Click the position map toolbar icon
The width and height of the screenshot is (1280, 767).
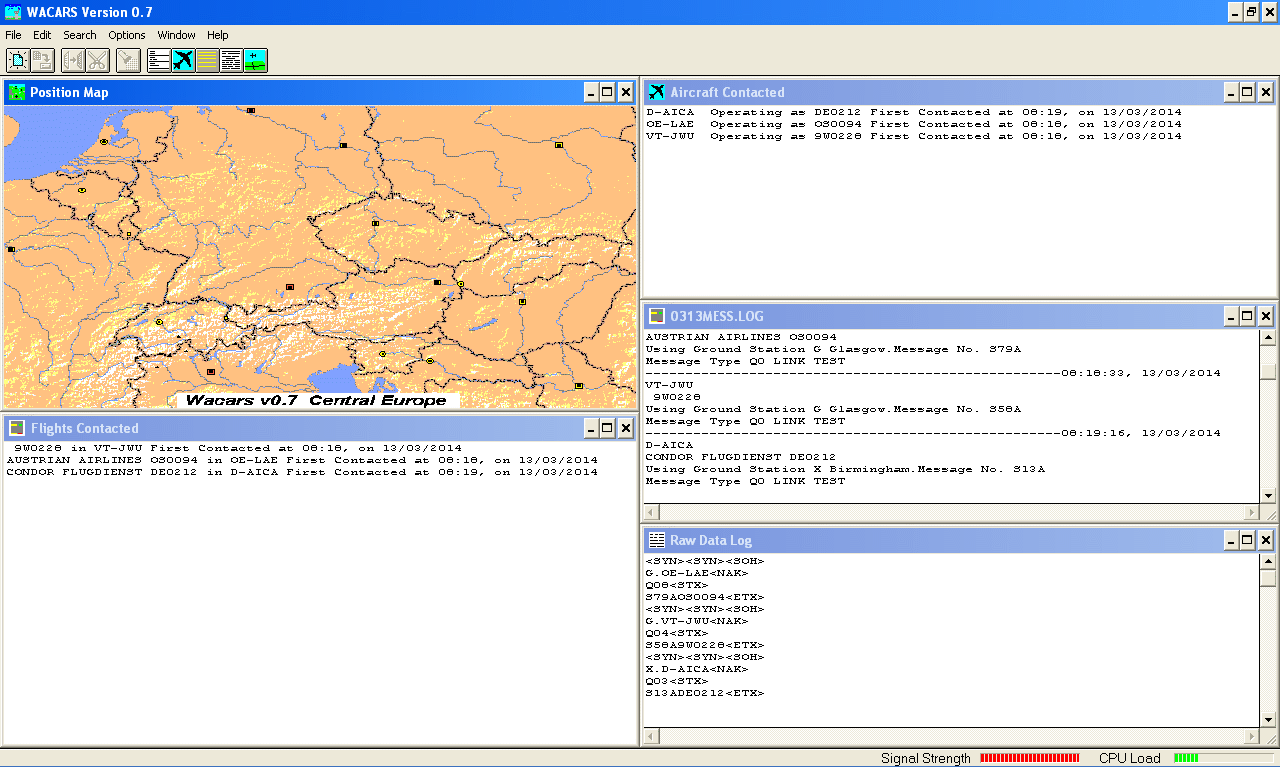[255, 61]
